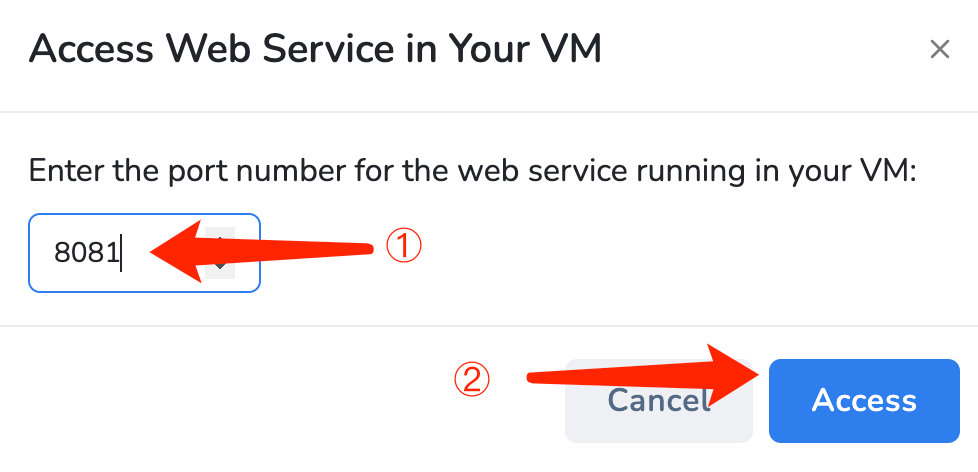The width and height of the screenshot is (978, 472).
Task: Close the Access Web Service dialog
Action: click(939, 49)
